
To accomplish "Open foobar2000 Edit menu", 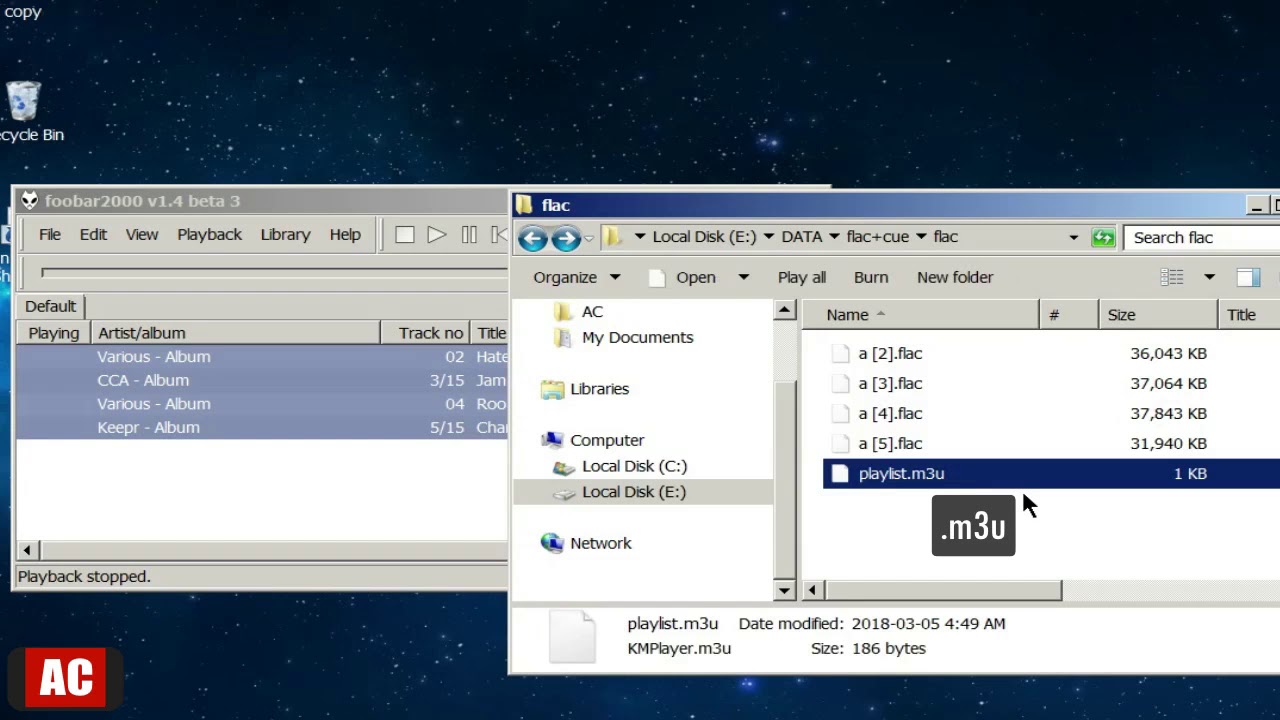I will [93, 235].
